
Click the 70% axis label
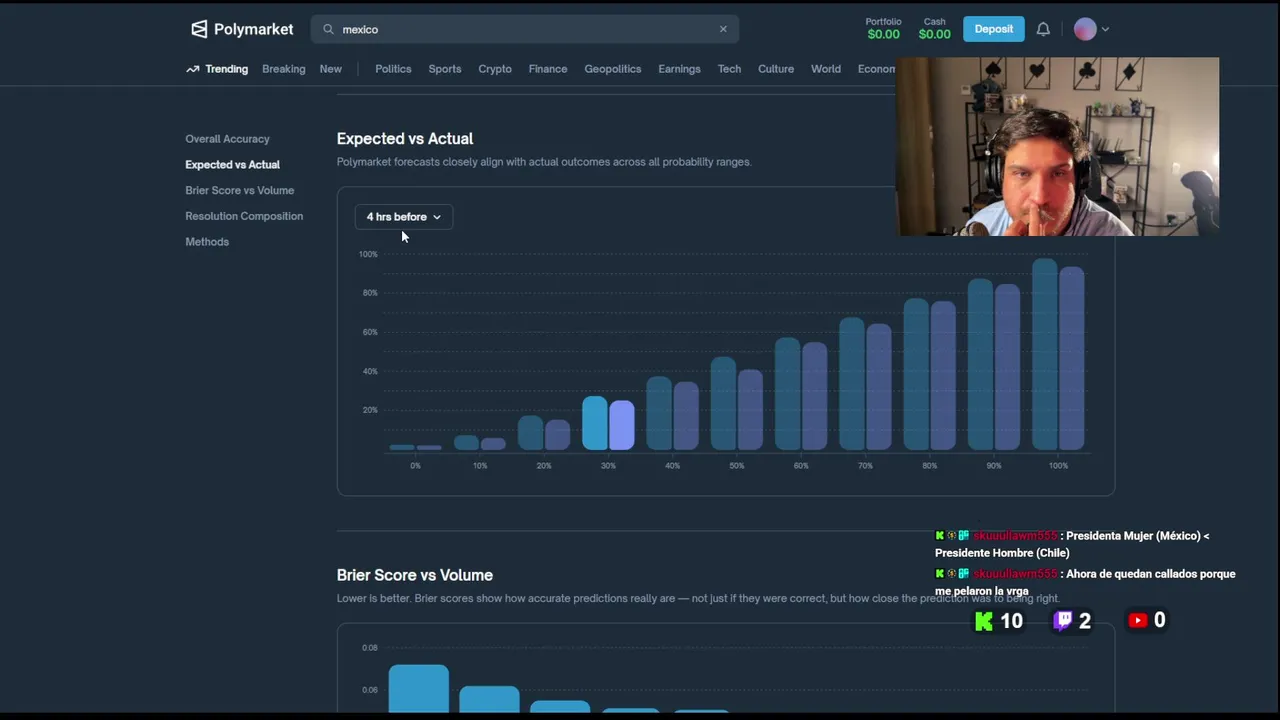(x=865, y=466)
